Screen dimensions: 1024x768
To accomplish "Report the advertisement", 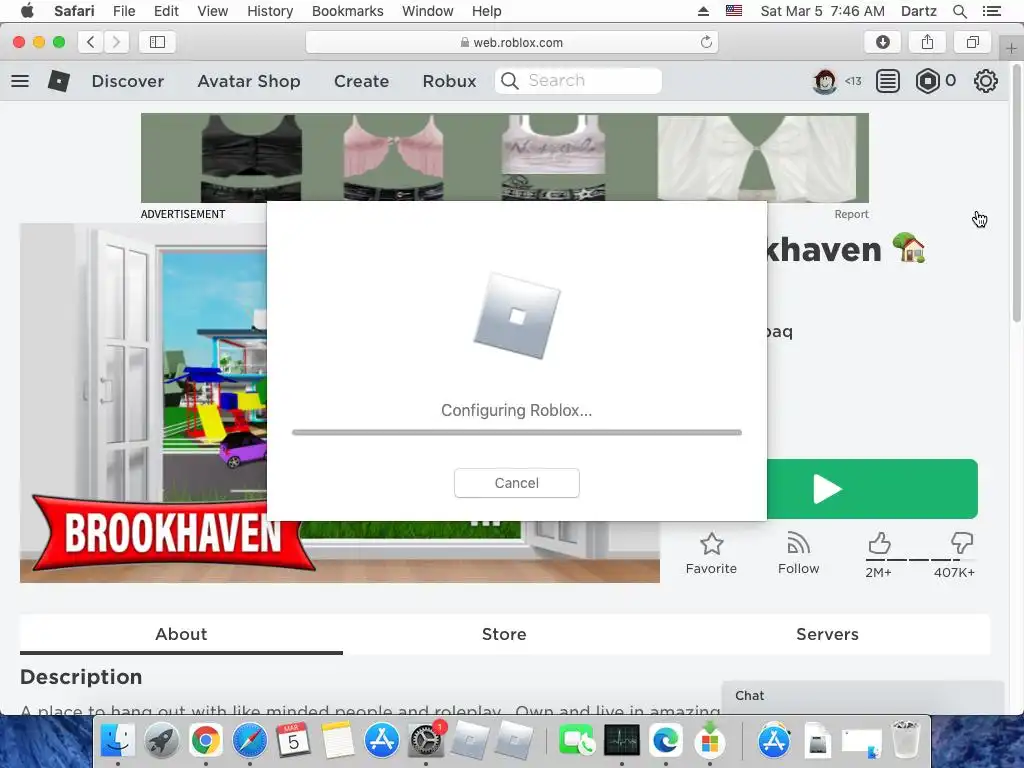I will click(x=851, y=214).
